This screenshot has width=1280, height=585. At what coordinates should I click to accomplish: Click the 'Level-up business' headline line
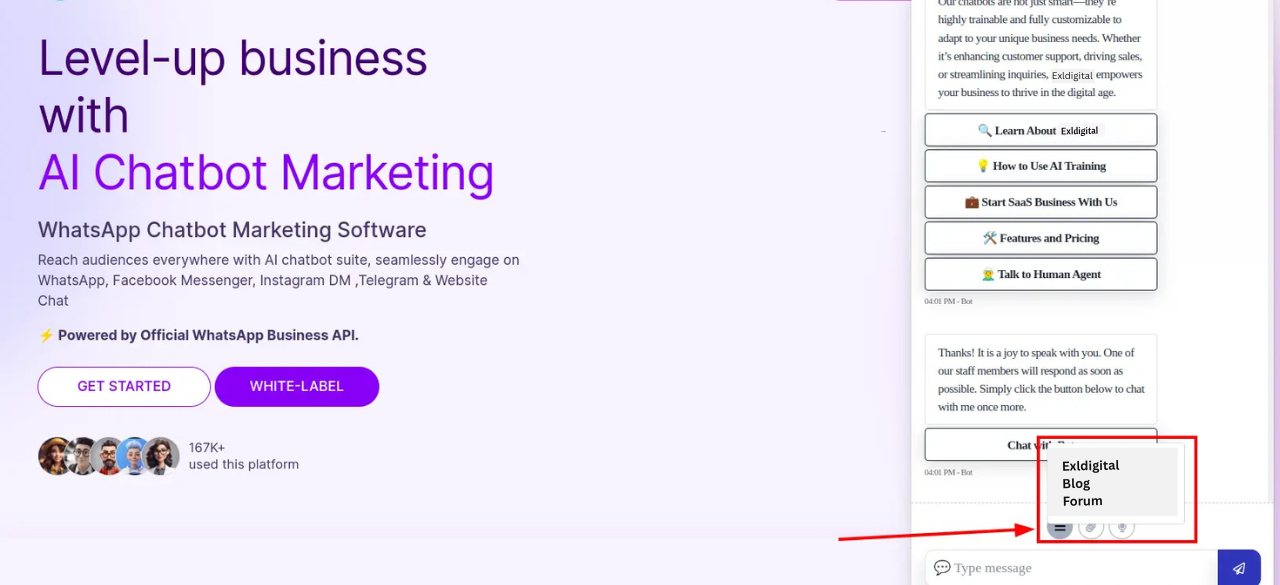[233, 58]
